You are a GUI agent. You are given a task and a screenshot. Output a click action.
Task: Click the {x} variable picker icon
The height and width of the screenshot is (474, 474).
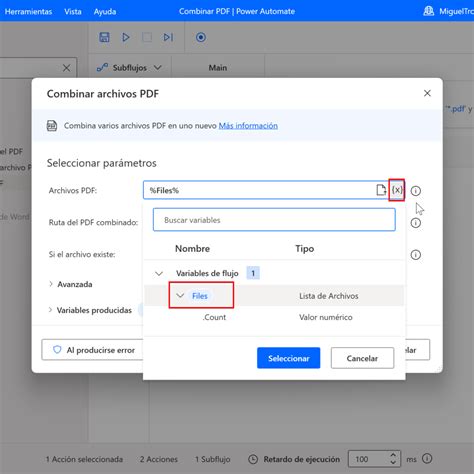(x=397, y=190)
